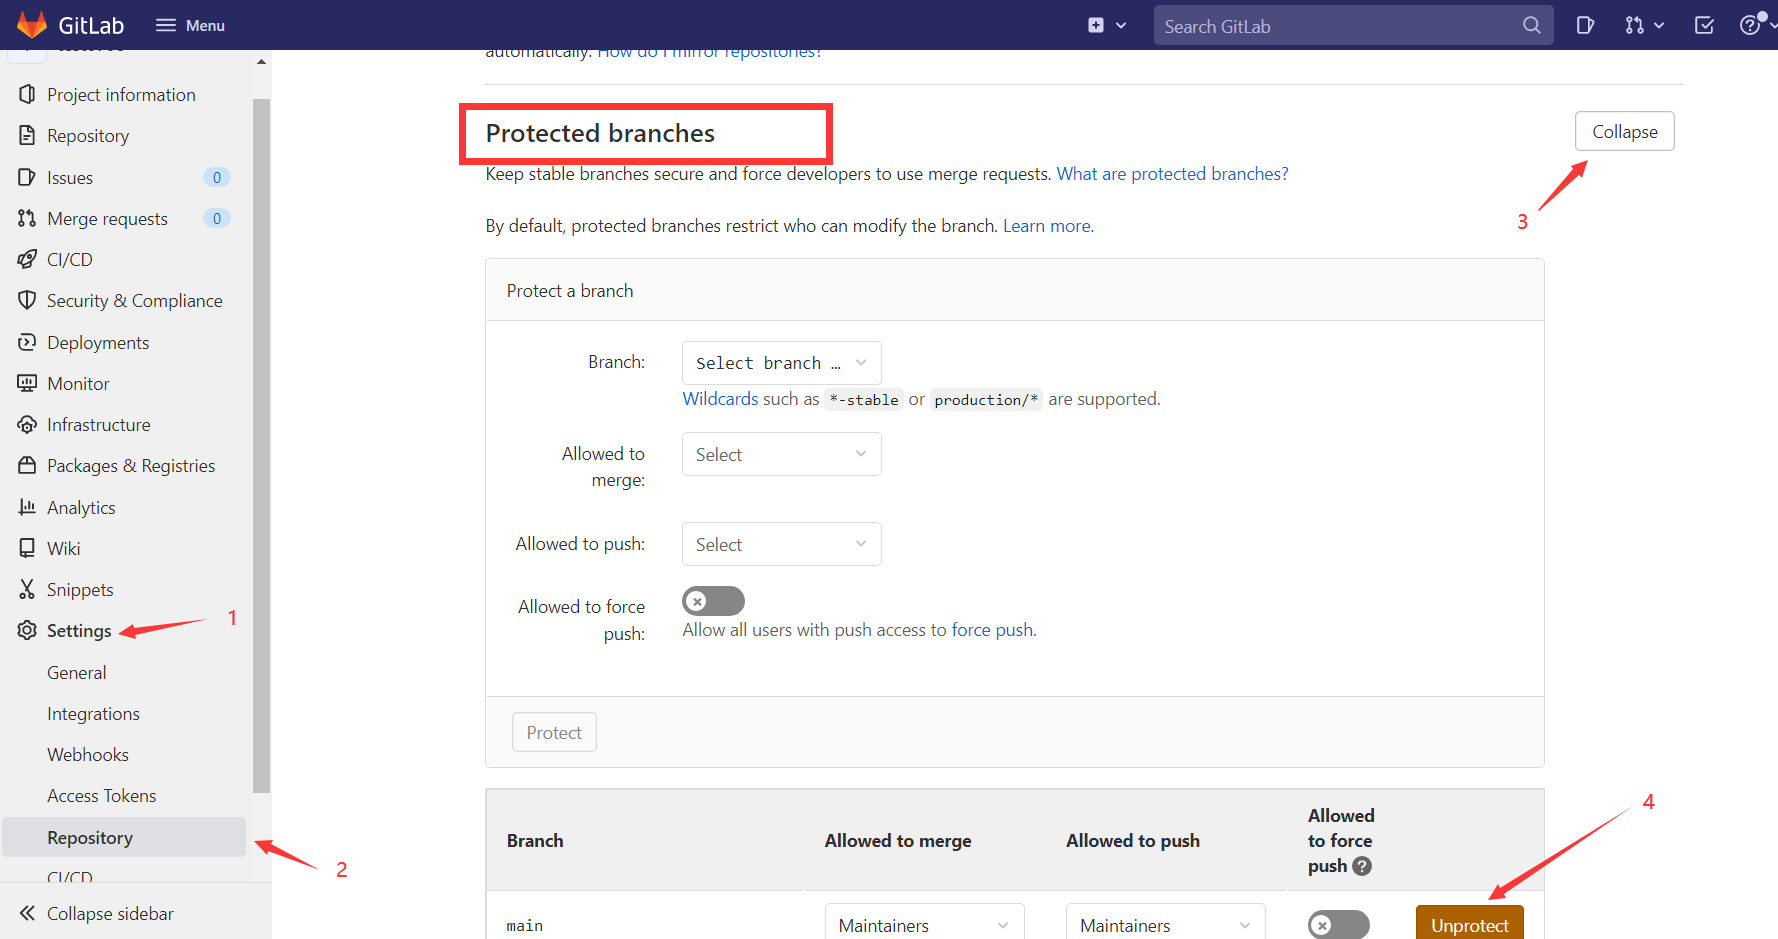Click the Monitor sidebar icon
1778x939 pixels.
[27, 383]
